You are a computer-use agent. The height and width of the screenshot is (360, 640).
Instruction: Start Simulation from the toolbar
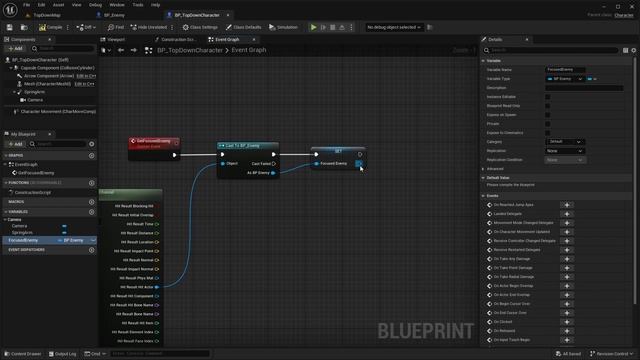click(283, 27)
